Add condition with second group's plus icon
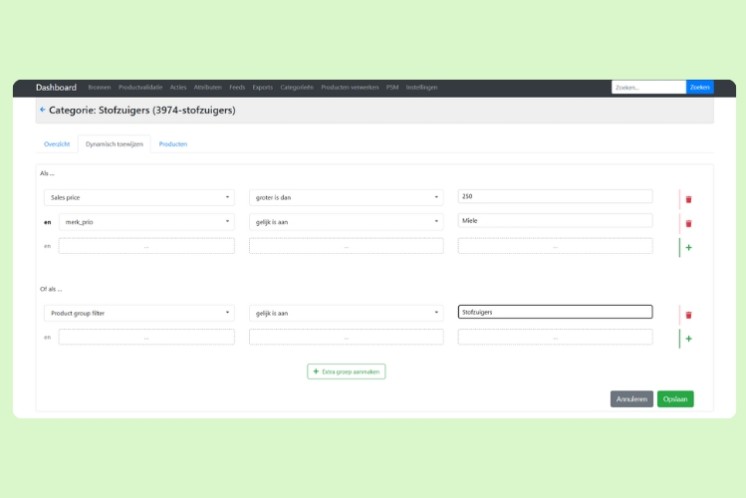 tap(688, 338)
